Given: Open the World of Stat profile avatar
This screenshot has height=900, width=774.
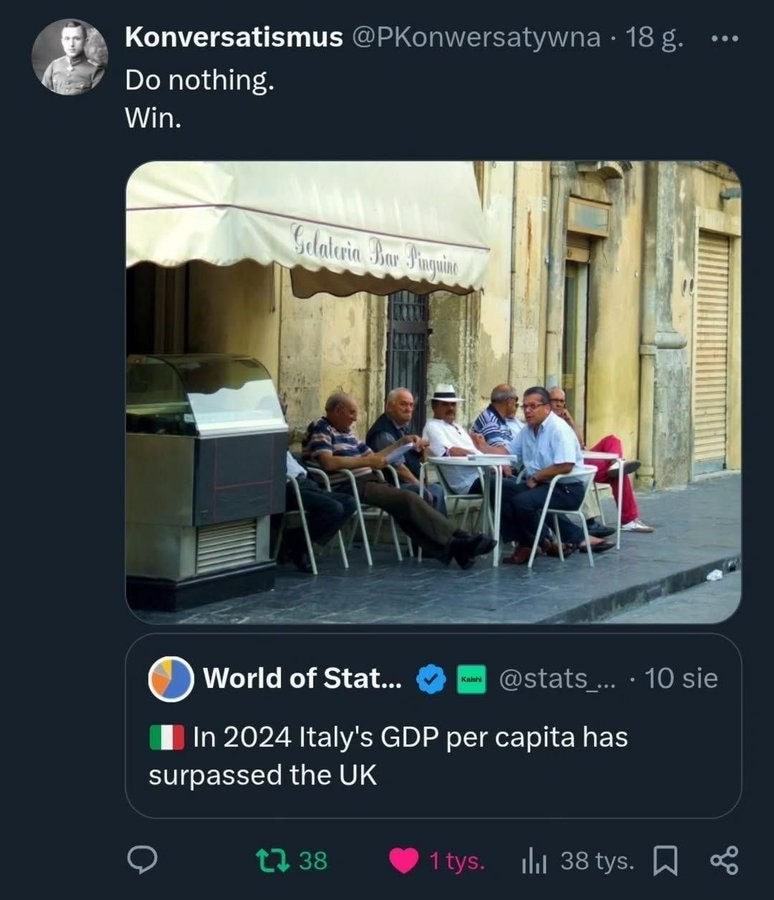Looking at the screenshot, I should coord(172,679).
